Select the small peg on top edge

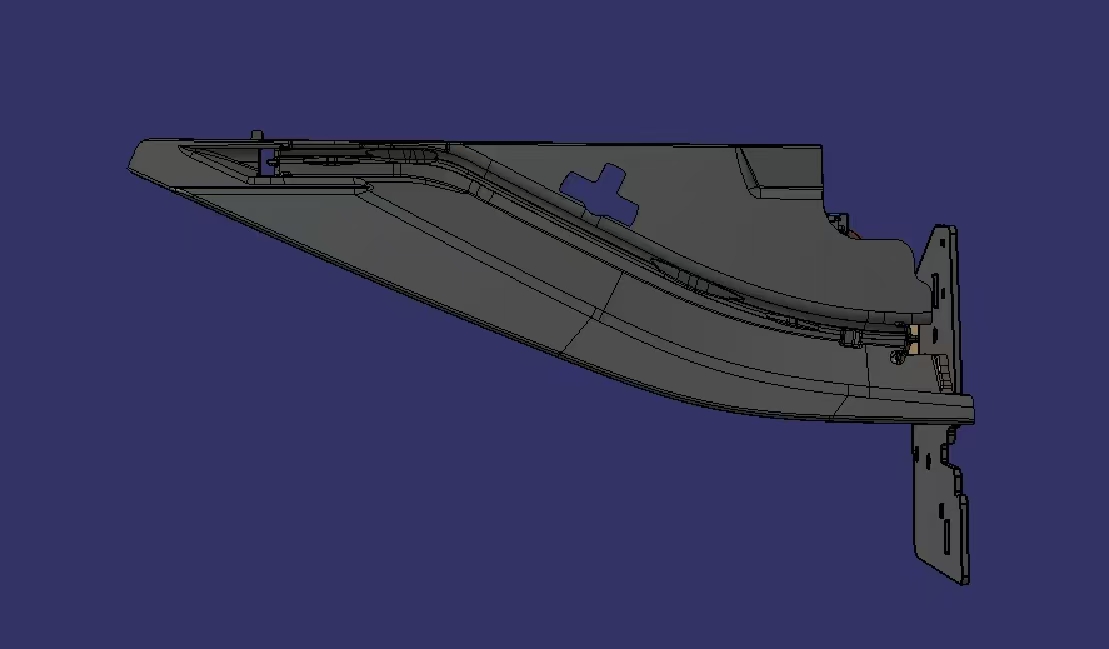point(257,134)
